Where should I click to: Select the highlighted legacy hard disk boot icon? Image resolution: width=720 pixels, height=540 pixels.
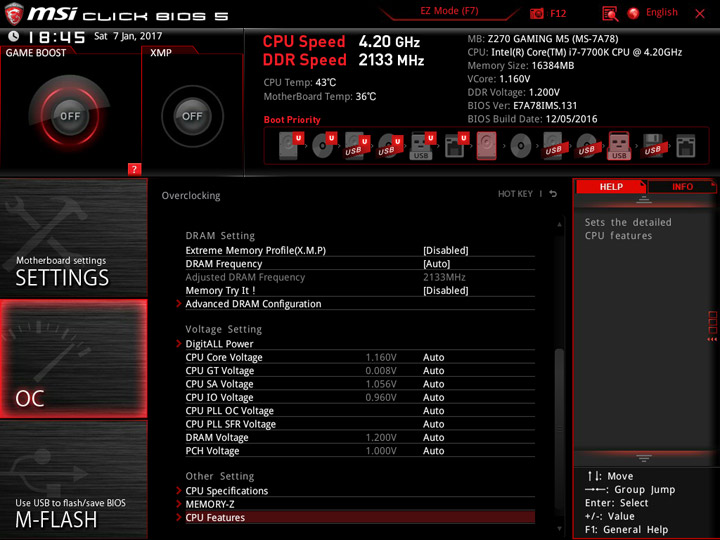pyautogui.click(x=486, y=146)
